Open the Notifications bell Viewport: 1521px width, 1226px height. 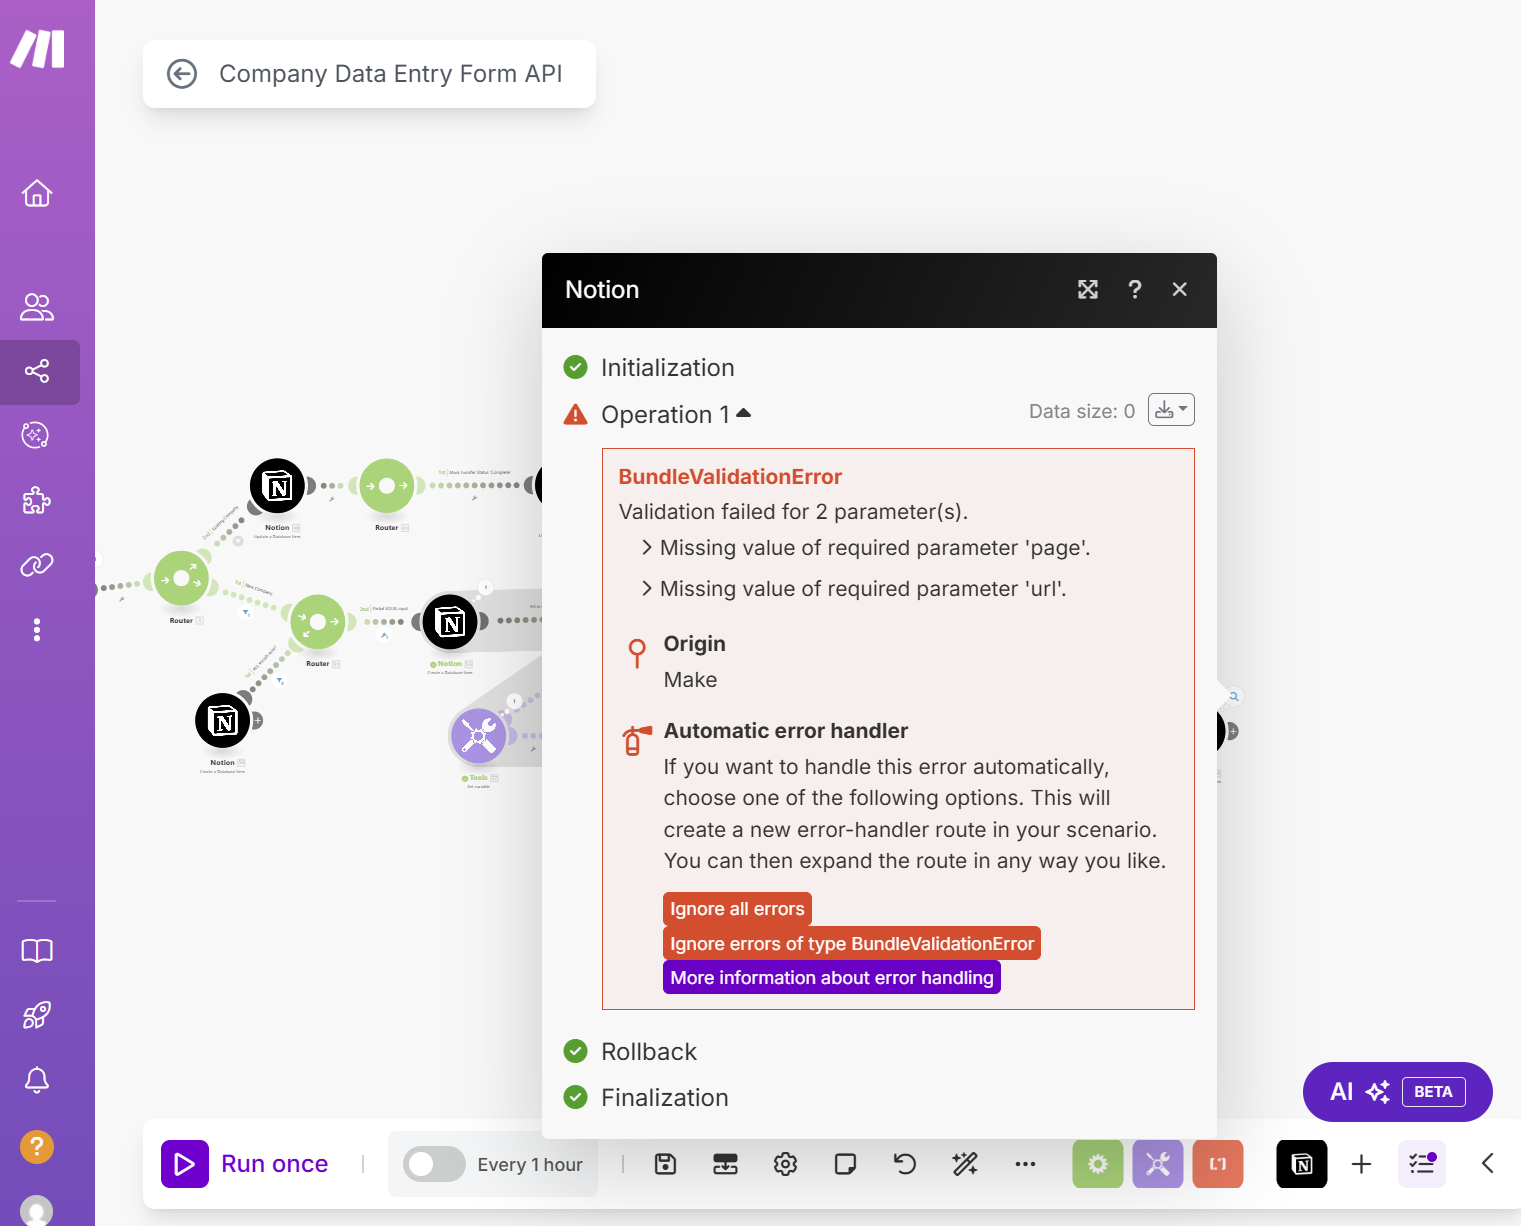pos(37,1080)
